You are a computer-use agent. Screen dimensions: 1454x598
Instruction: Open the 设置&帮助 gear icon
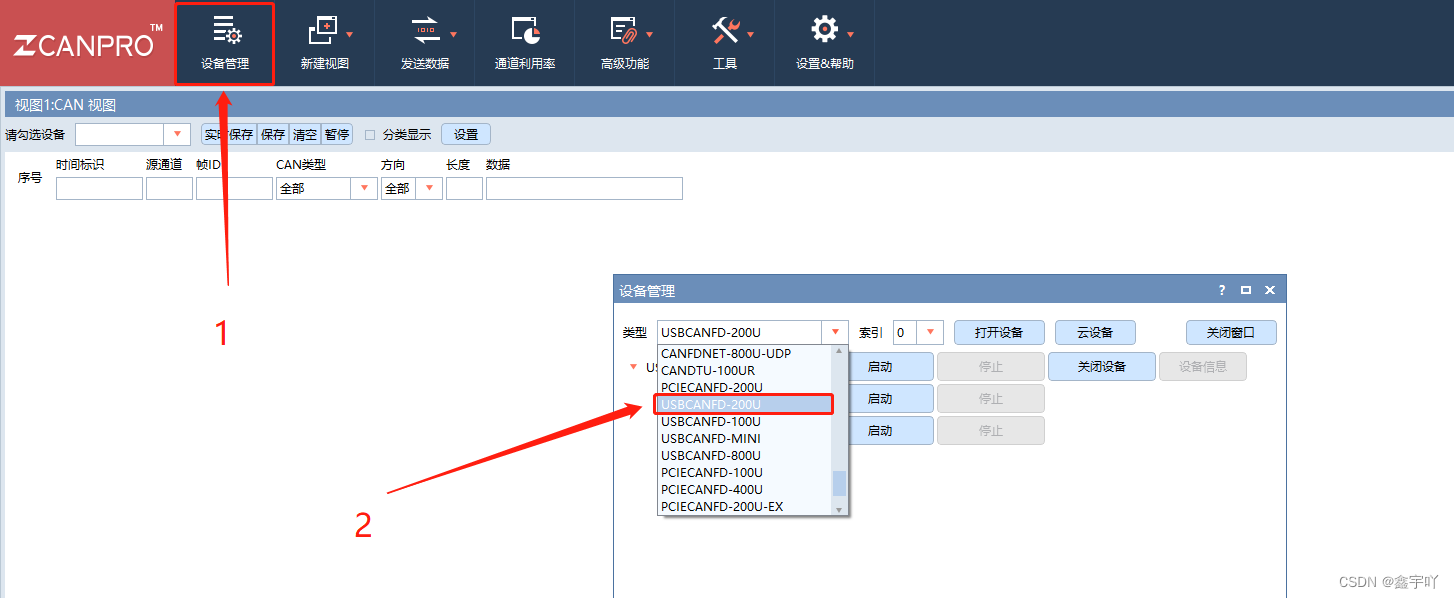click(824, 30)
